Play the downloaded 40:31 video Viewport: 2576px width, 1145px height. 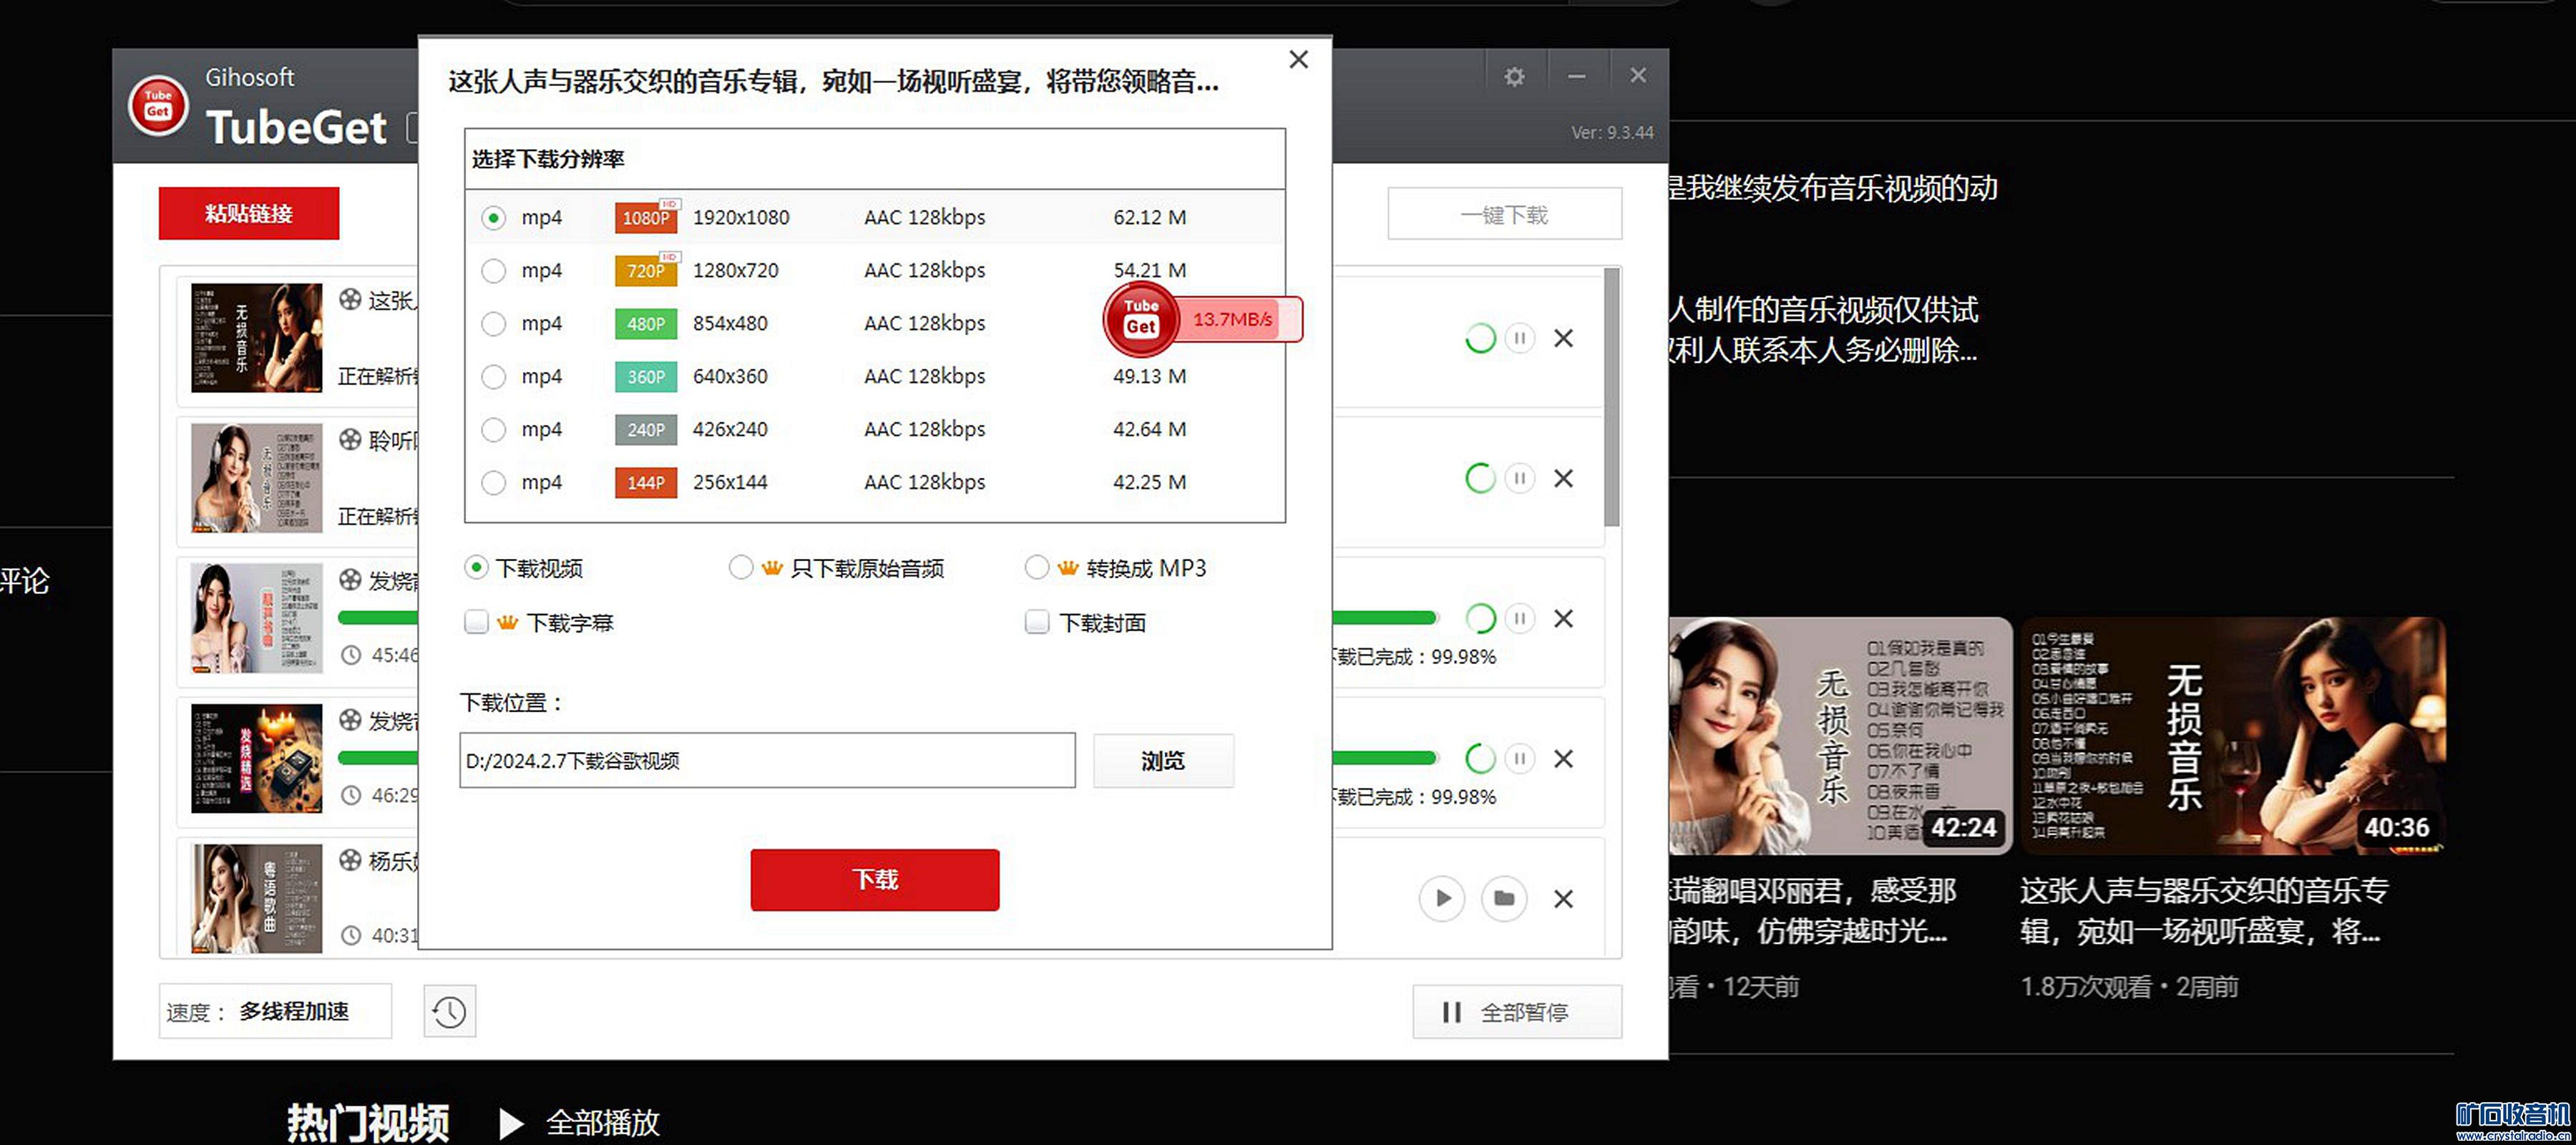pos(1441,898)
